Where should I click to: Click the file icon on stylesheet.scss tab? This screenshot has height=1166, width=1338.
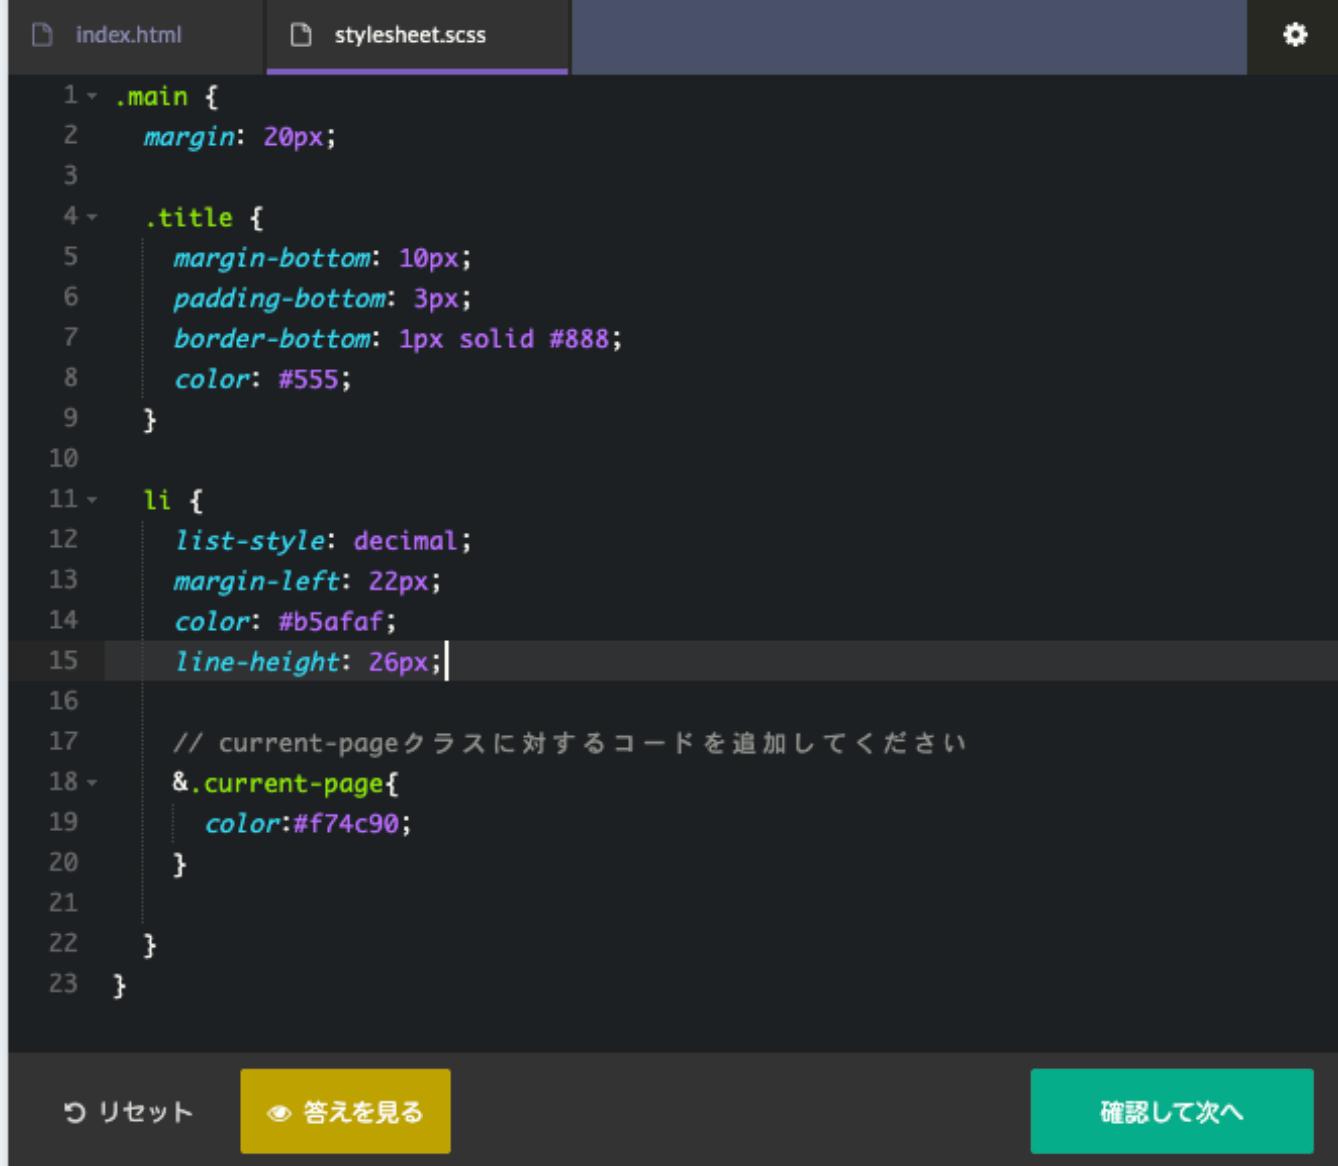click(x=300, y=35)
